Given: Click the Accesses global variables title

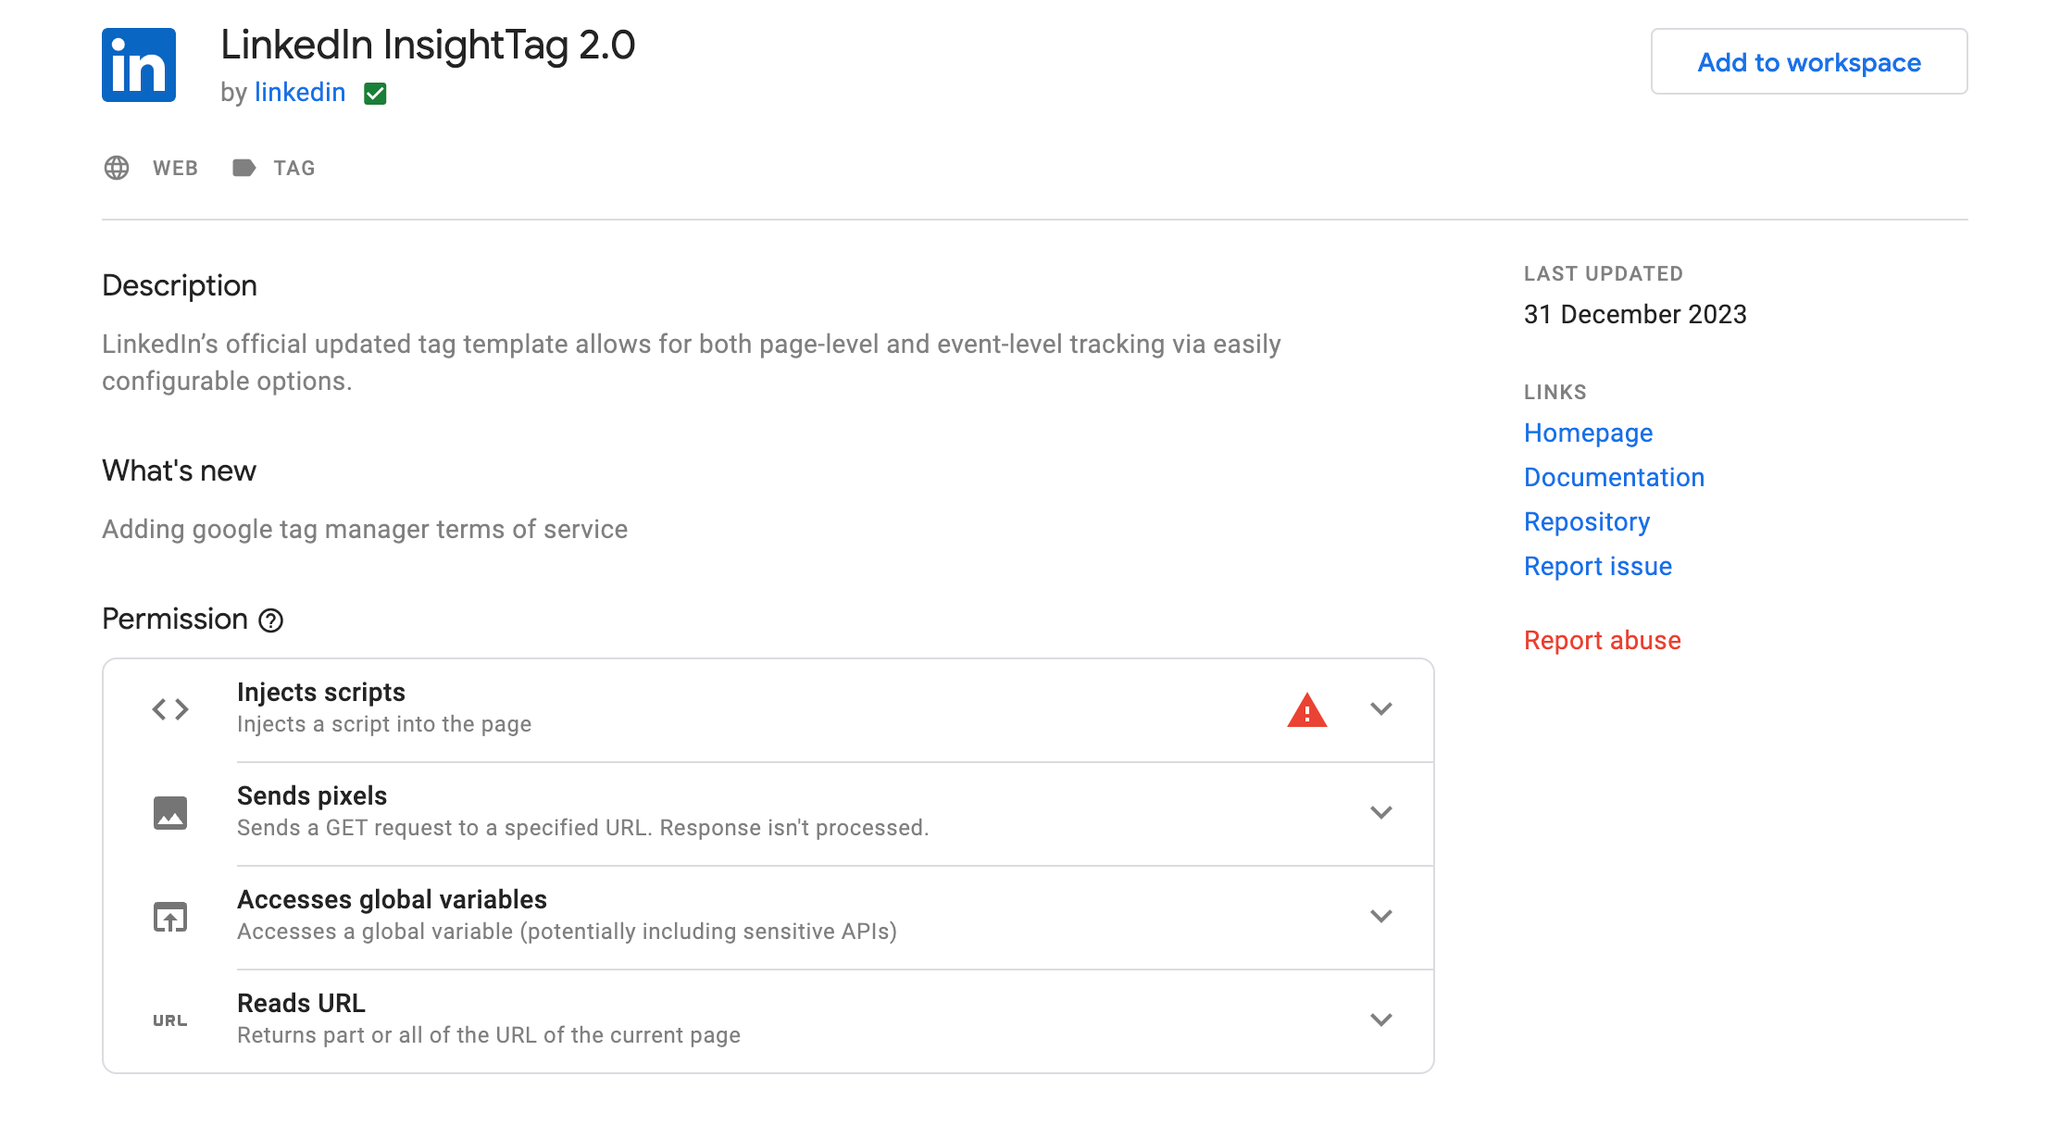Looking at the screenshot, I should pyautogui.click(x=392, y=900).
